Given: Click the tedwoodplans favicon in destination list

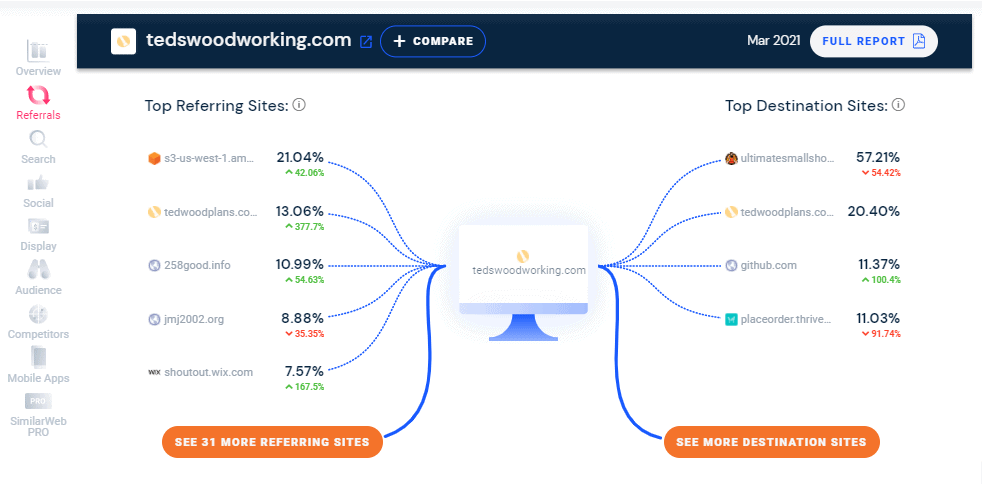Looking at the screenshot, I should click(731, 212).
